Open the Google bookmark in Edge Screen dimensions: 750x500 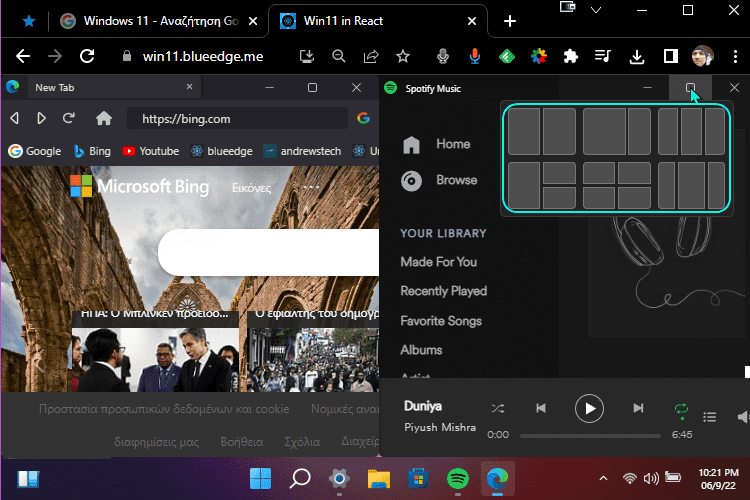pyautogui.click(x=34, y=151)
